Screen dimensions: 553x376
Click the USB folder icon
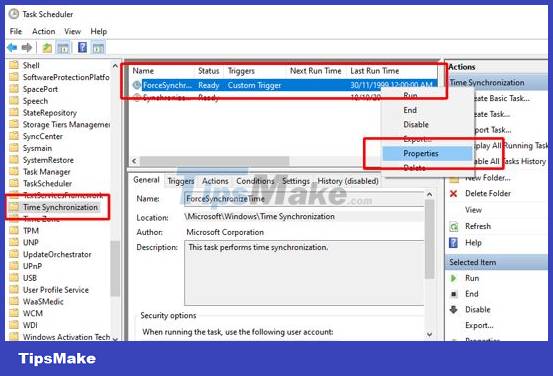tap(14, 278)
